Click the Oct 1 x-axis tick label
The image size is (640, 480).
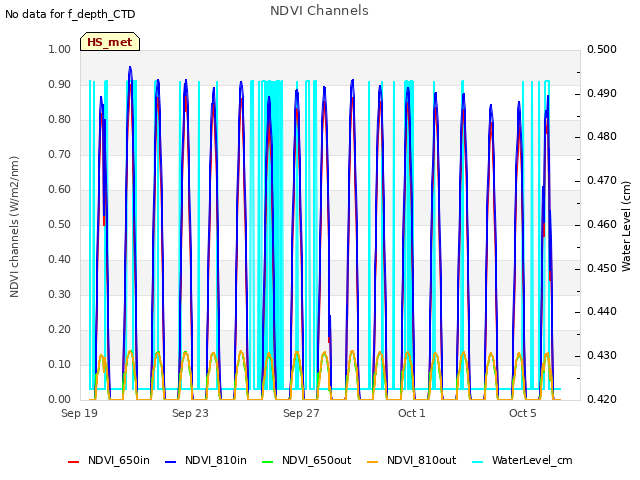point(412,413)
